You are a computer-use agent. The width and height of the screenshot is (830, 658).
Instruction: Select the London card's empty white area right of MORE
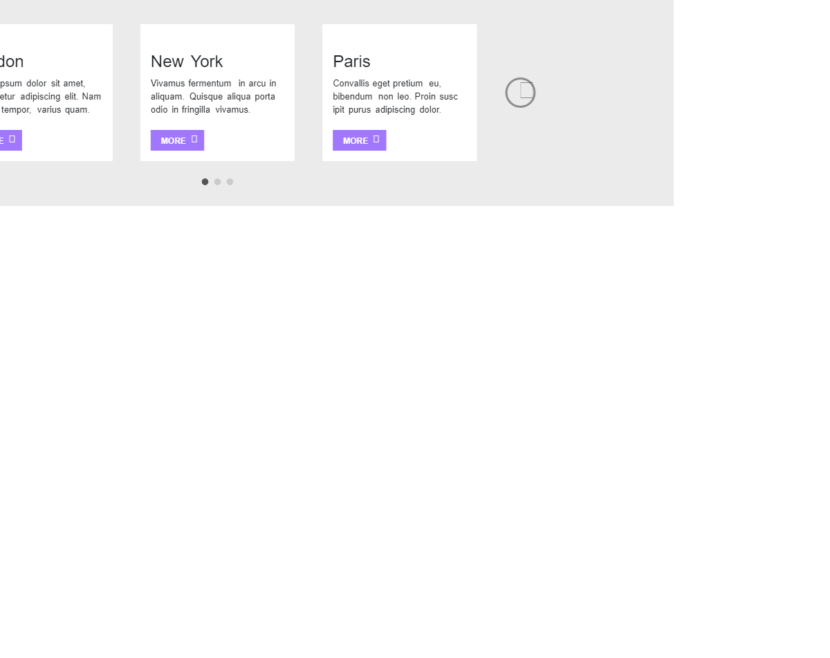tap(67, 140)
